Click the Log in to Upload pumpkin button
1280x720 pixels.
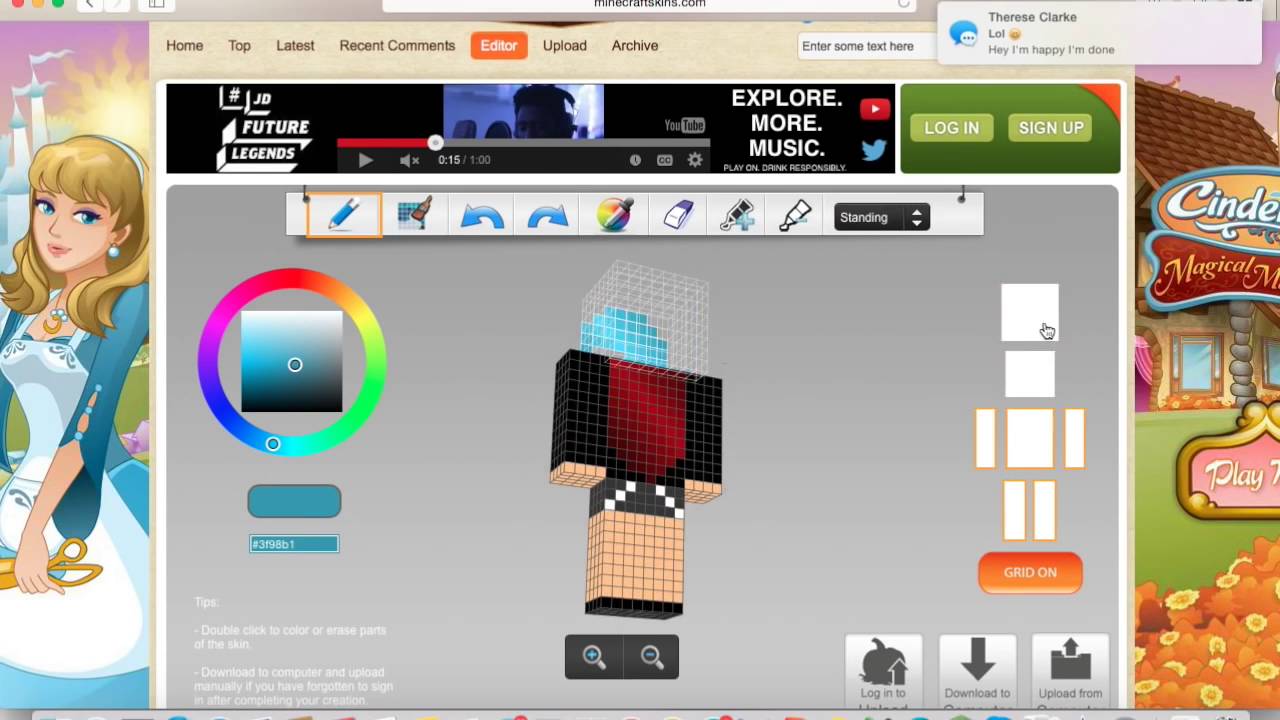883,672
